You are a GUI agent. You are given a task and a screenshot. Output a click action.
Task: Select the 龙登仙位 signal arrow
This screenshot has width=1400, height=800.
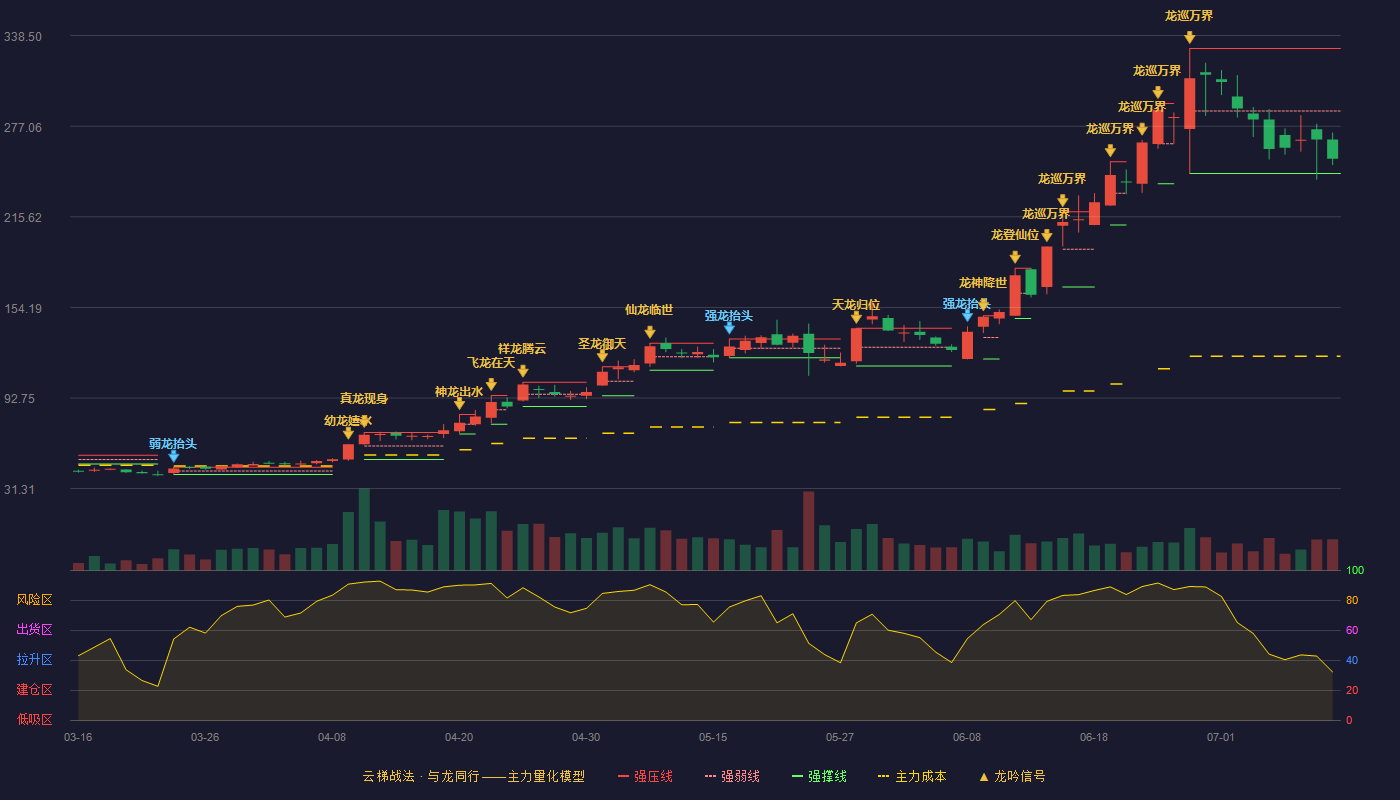click(x=1015, y=257)
